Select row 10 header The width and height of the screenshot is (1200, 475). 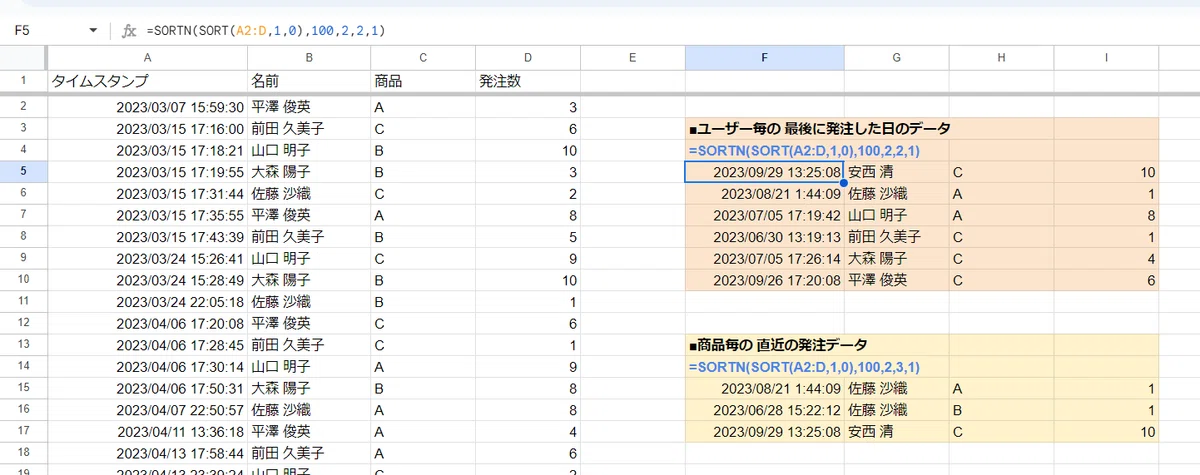[23, 279]
